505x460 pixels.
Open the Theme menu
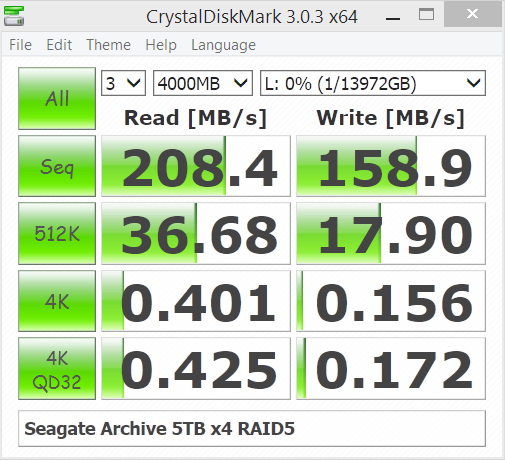tap(108, 45)
